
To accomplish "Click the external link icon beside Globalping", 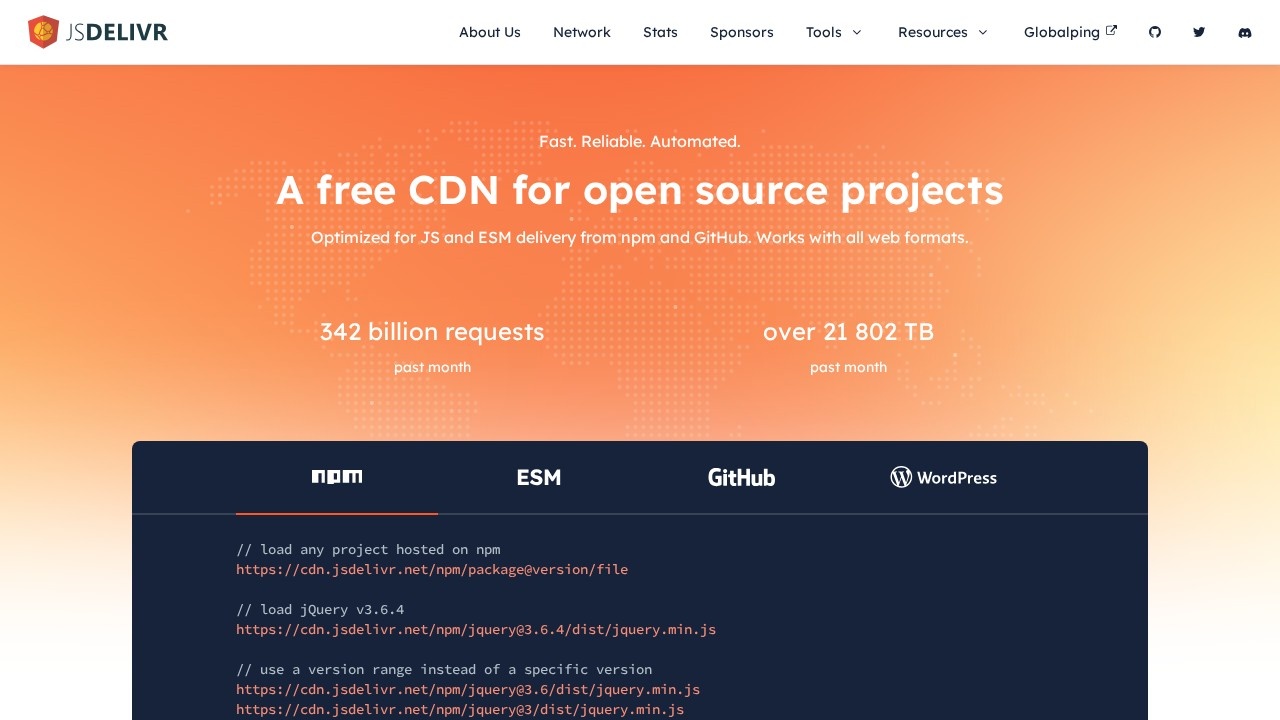I will click(x=1111, y=31).
